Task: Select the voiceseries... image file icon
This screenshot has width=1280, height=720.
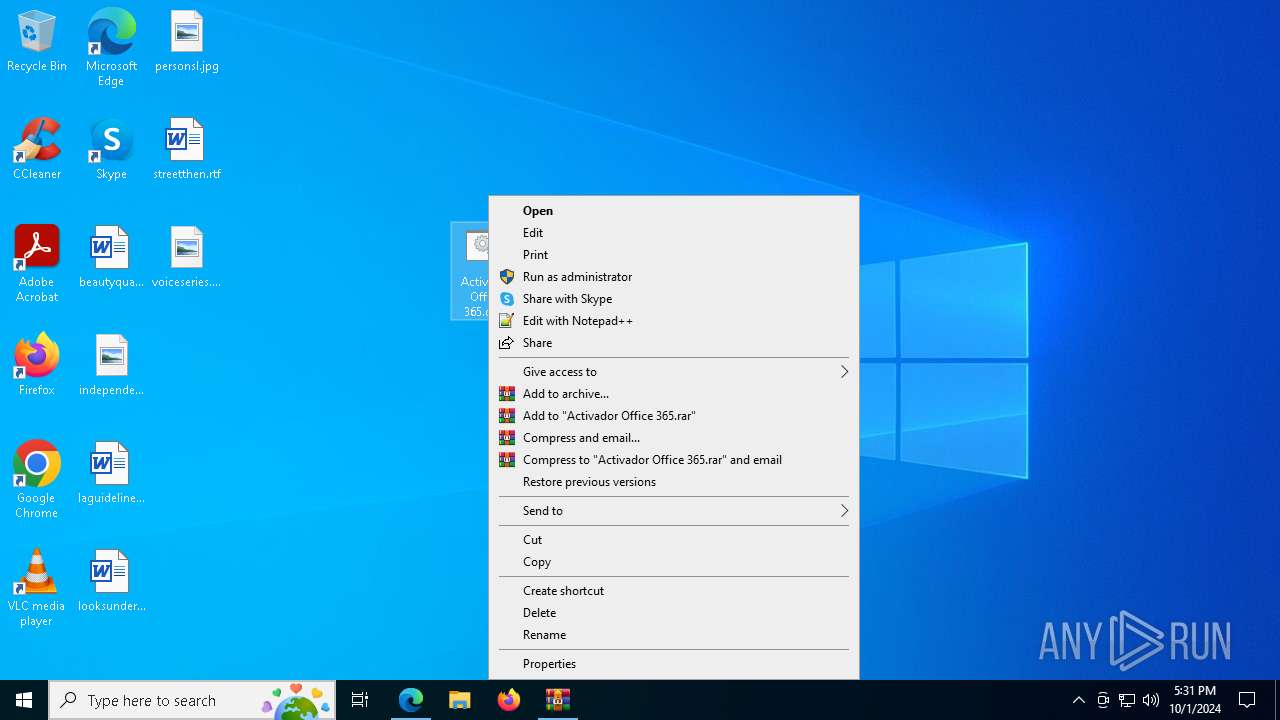Action: coord(187,257)
